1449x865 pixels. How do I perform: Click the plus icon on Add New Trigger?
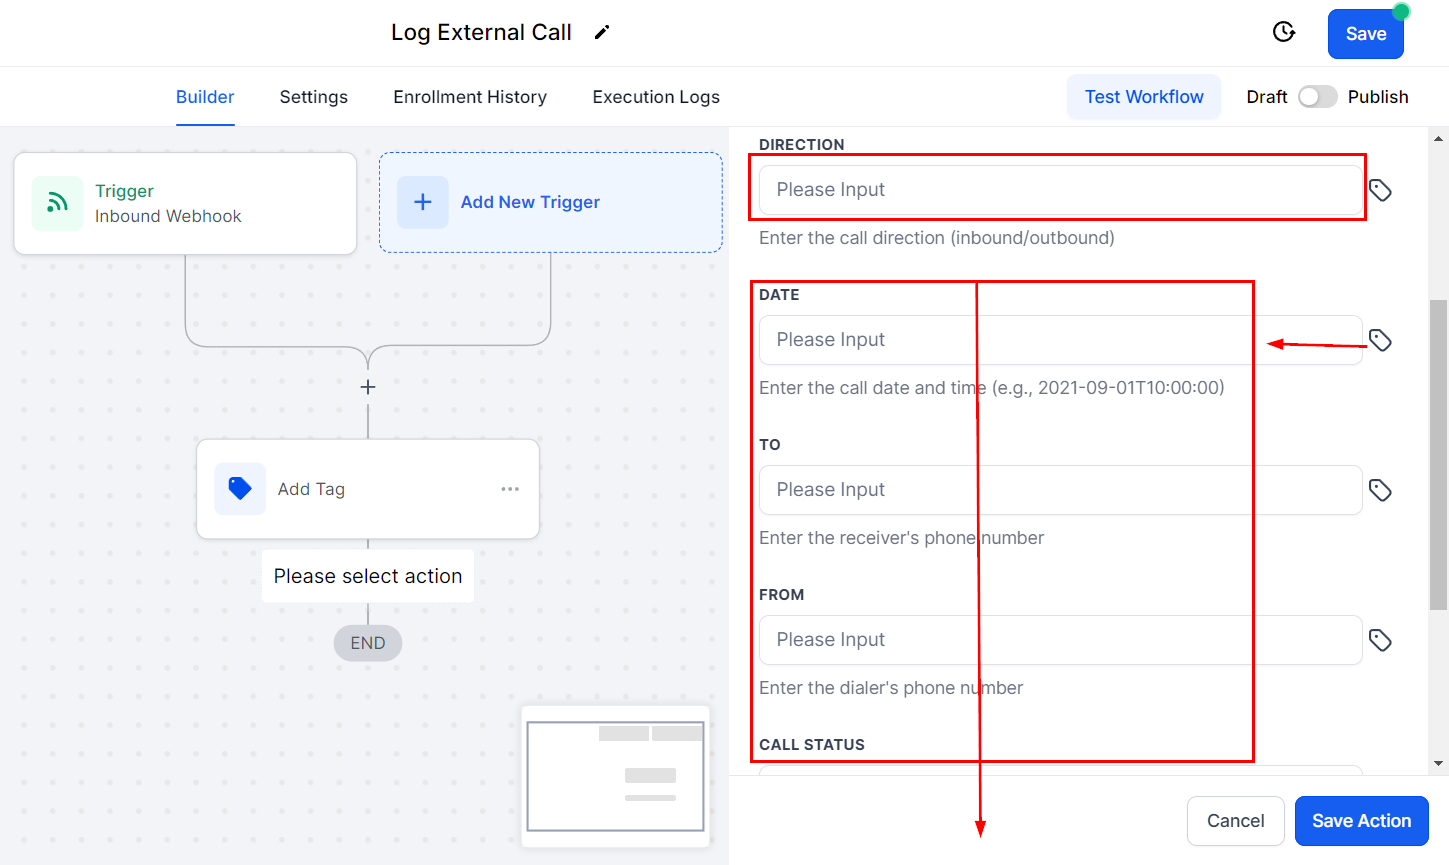pos(423,202)
